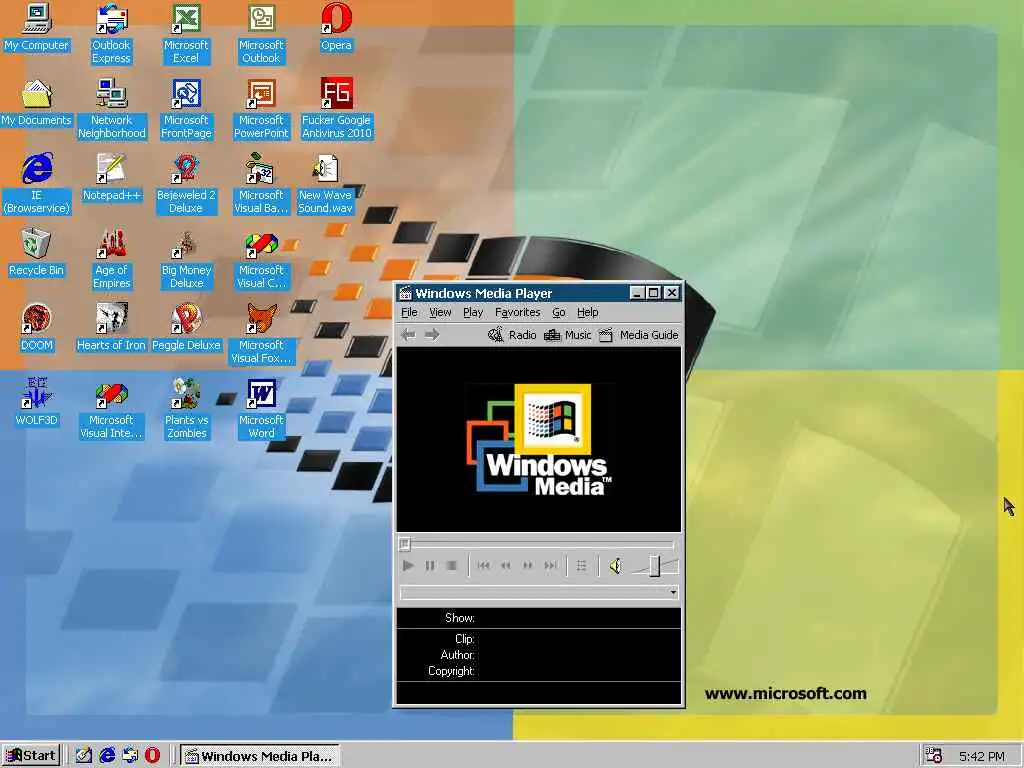Open the Go menu
Screen dimensions: 1024x768
[x=558, y=312]
